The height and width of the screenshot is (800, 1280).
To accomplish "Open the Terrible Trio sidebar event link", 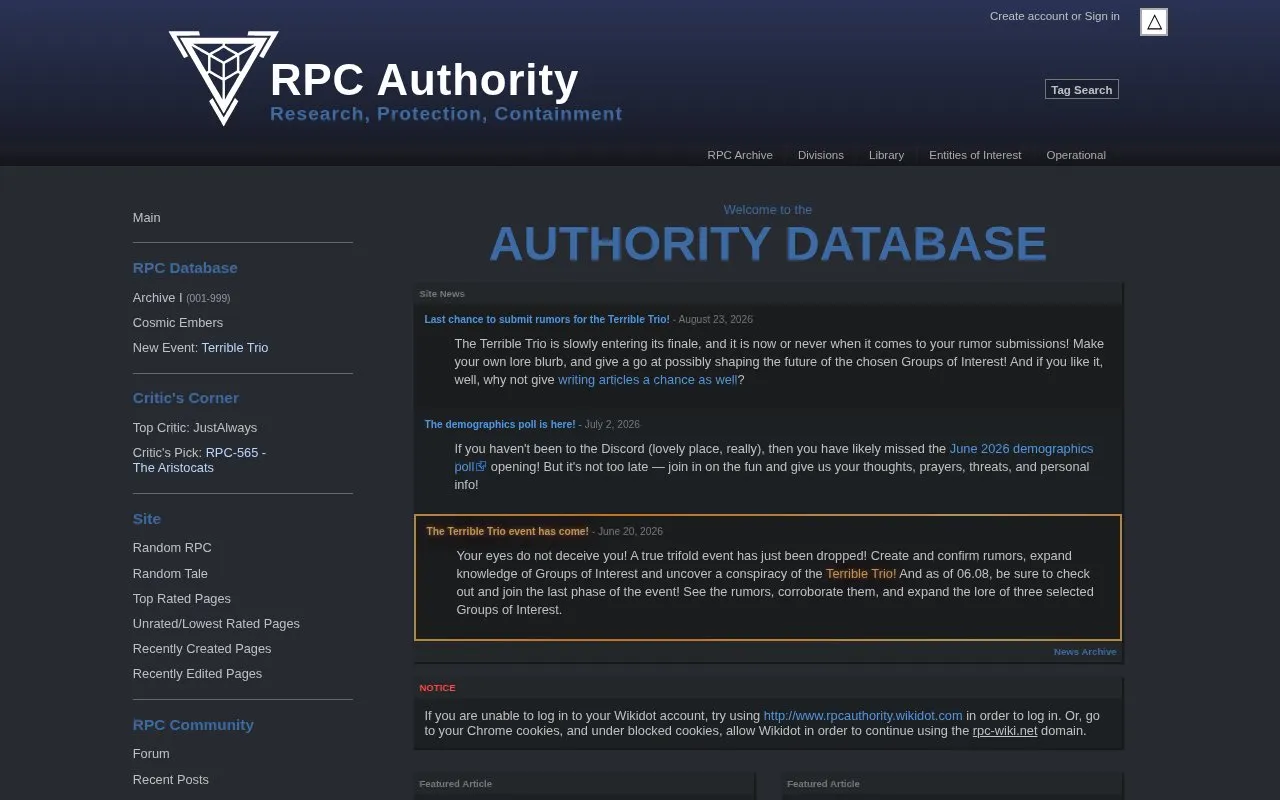I will coord(235,347).
